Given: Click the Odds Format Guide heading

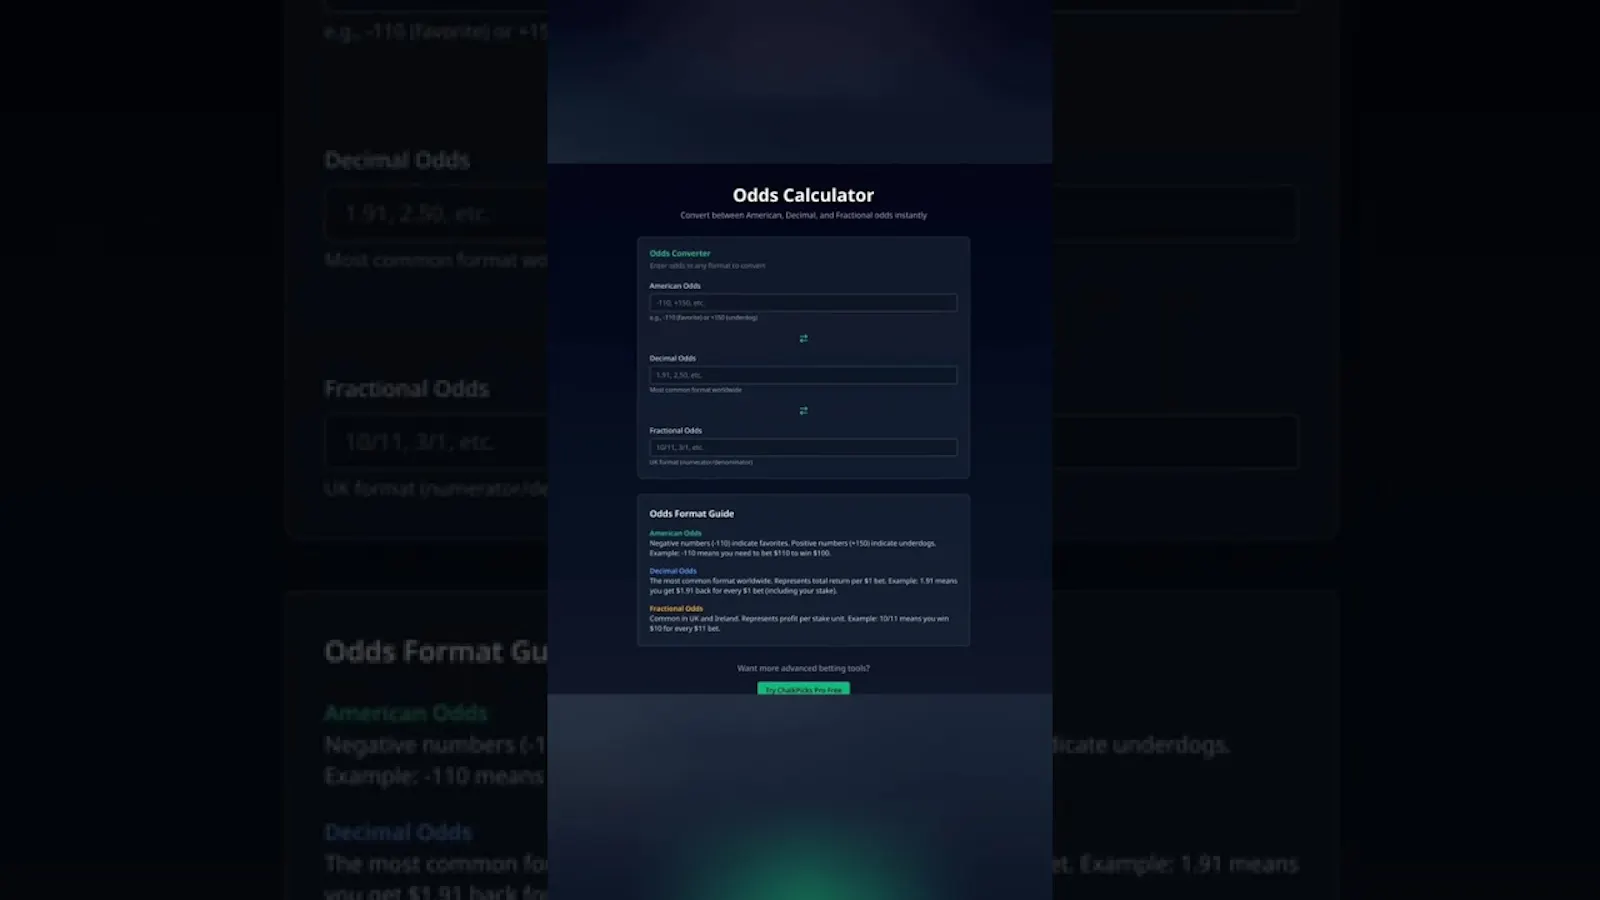Looking at the screenshot, I should point(692,513).
